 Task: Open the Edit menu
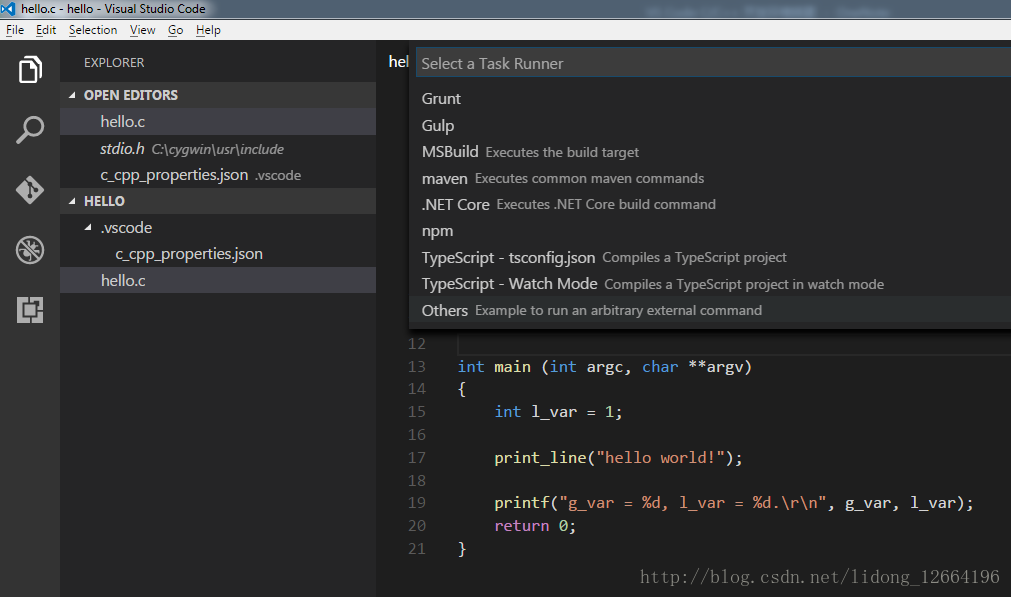46,30
